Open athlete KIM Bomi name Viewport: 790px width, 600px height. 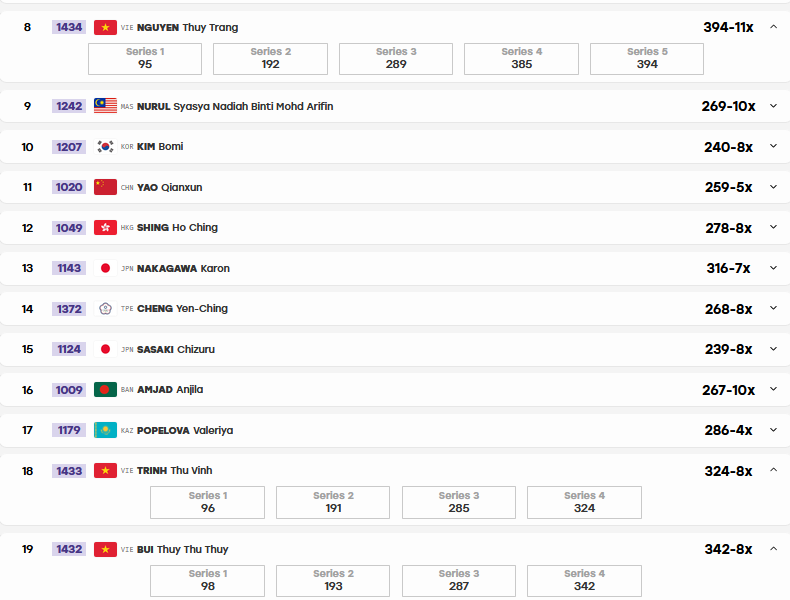point(160,147)
